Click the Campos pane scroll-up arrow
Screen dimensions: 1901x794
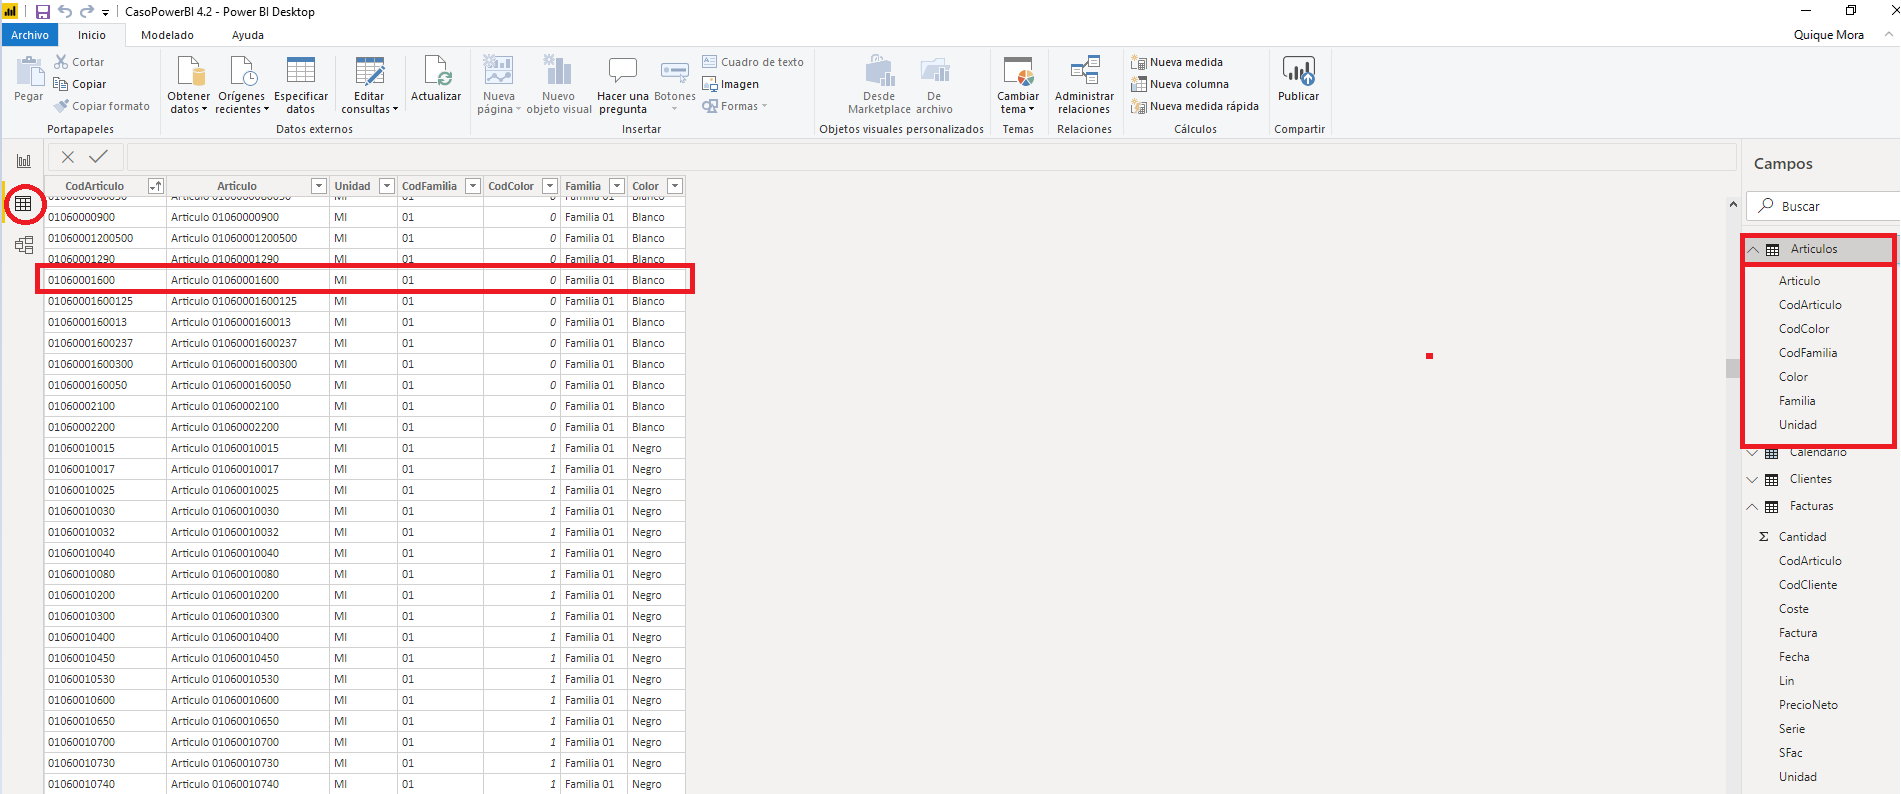point(1733,204)
